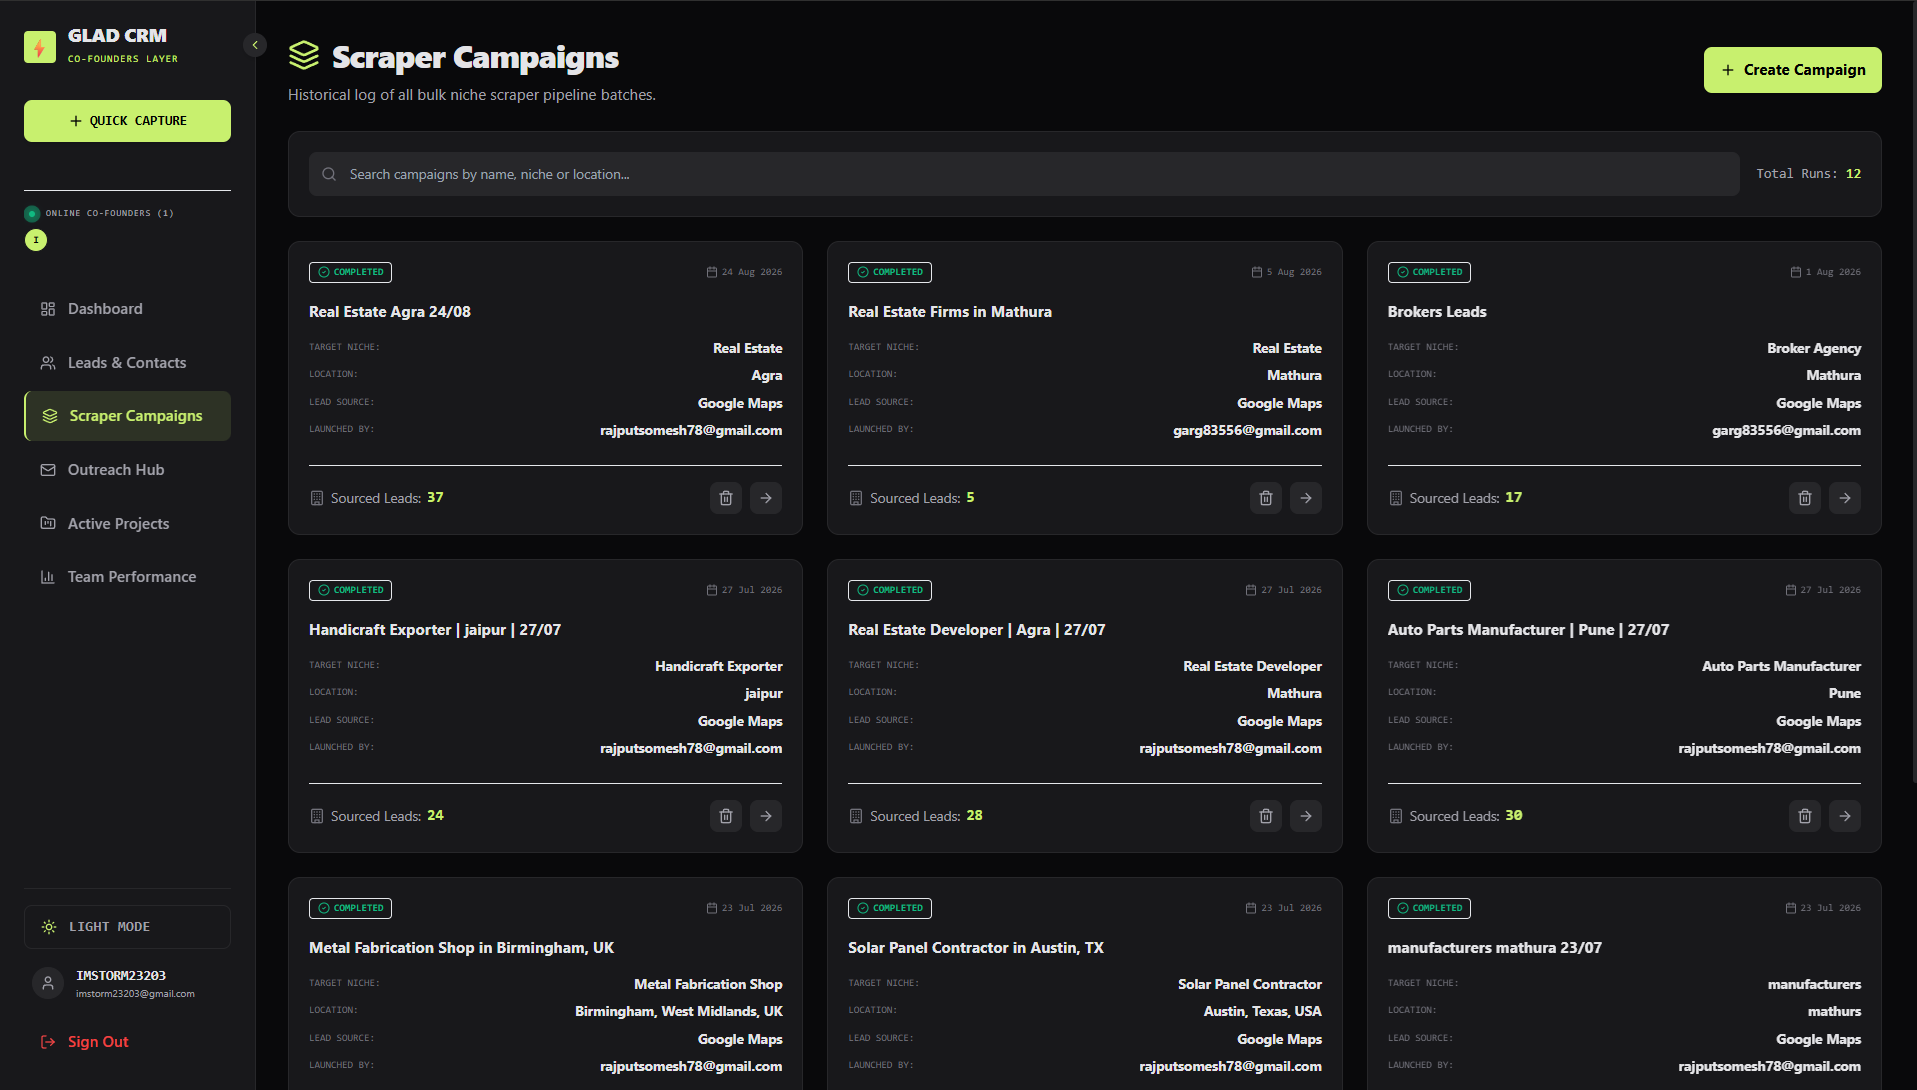
Task: Delete Real Estate Firms in Mathura campaign
Action: coord(1266,498)
